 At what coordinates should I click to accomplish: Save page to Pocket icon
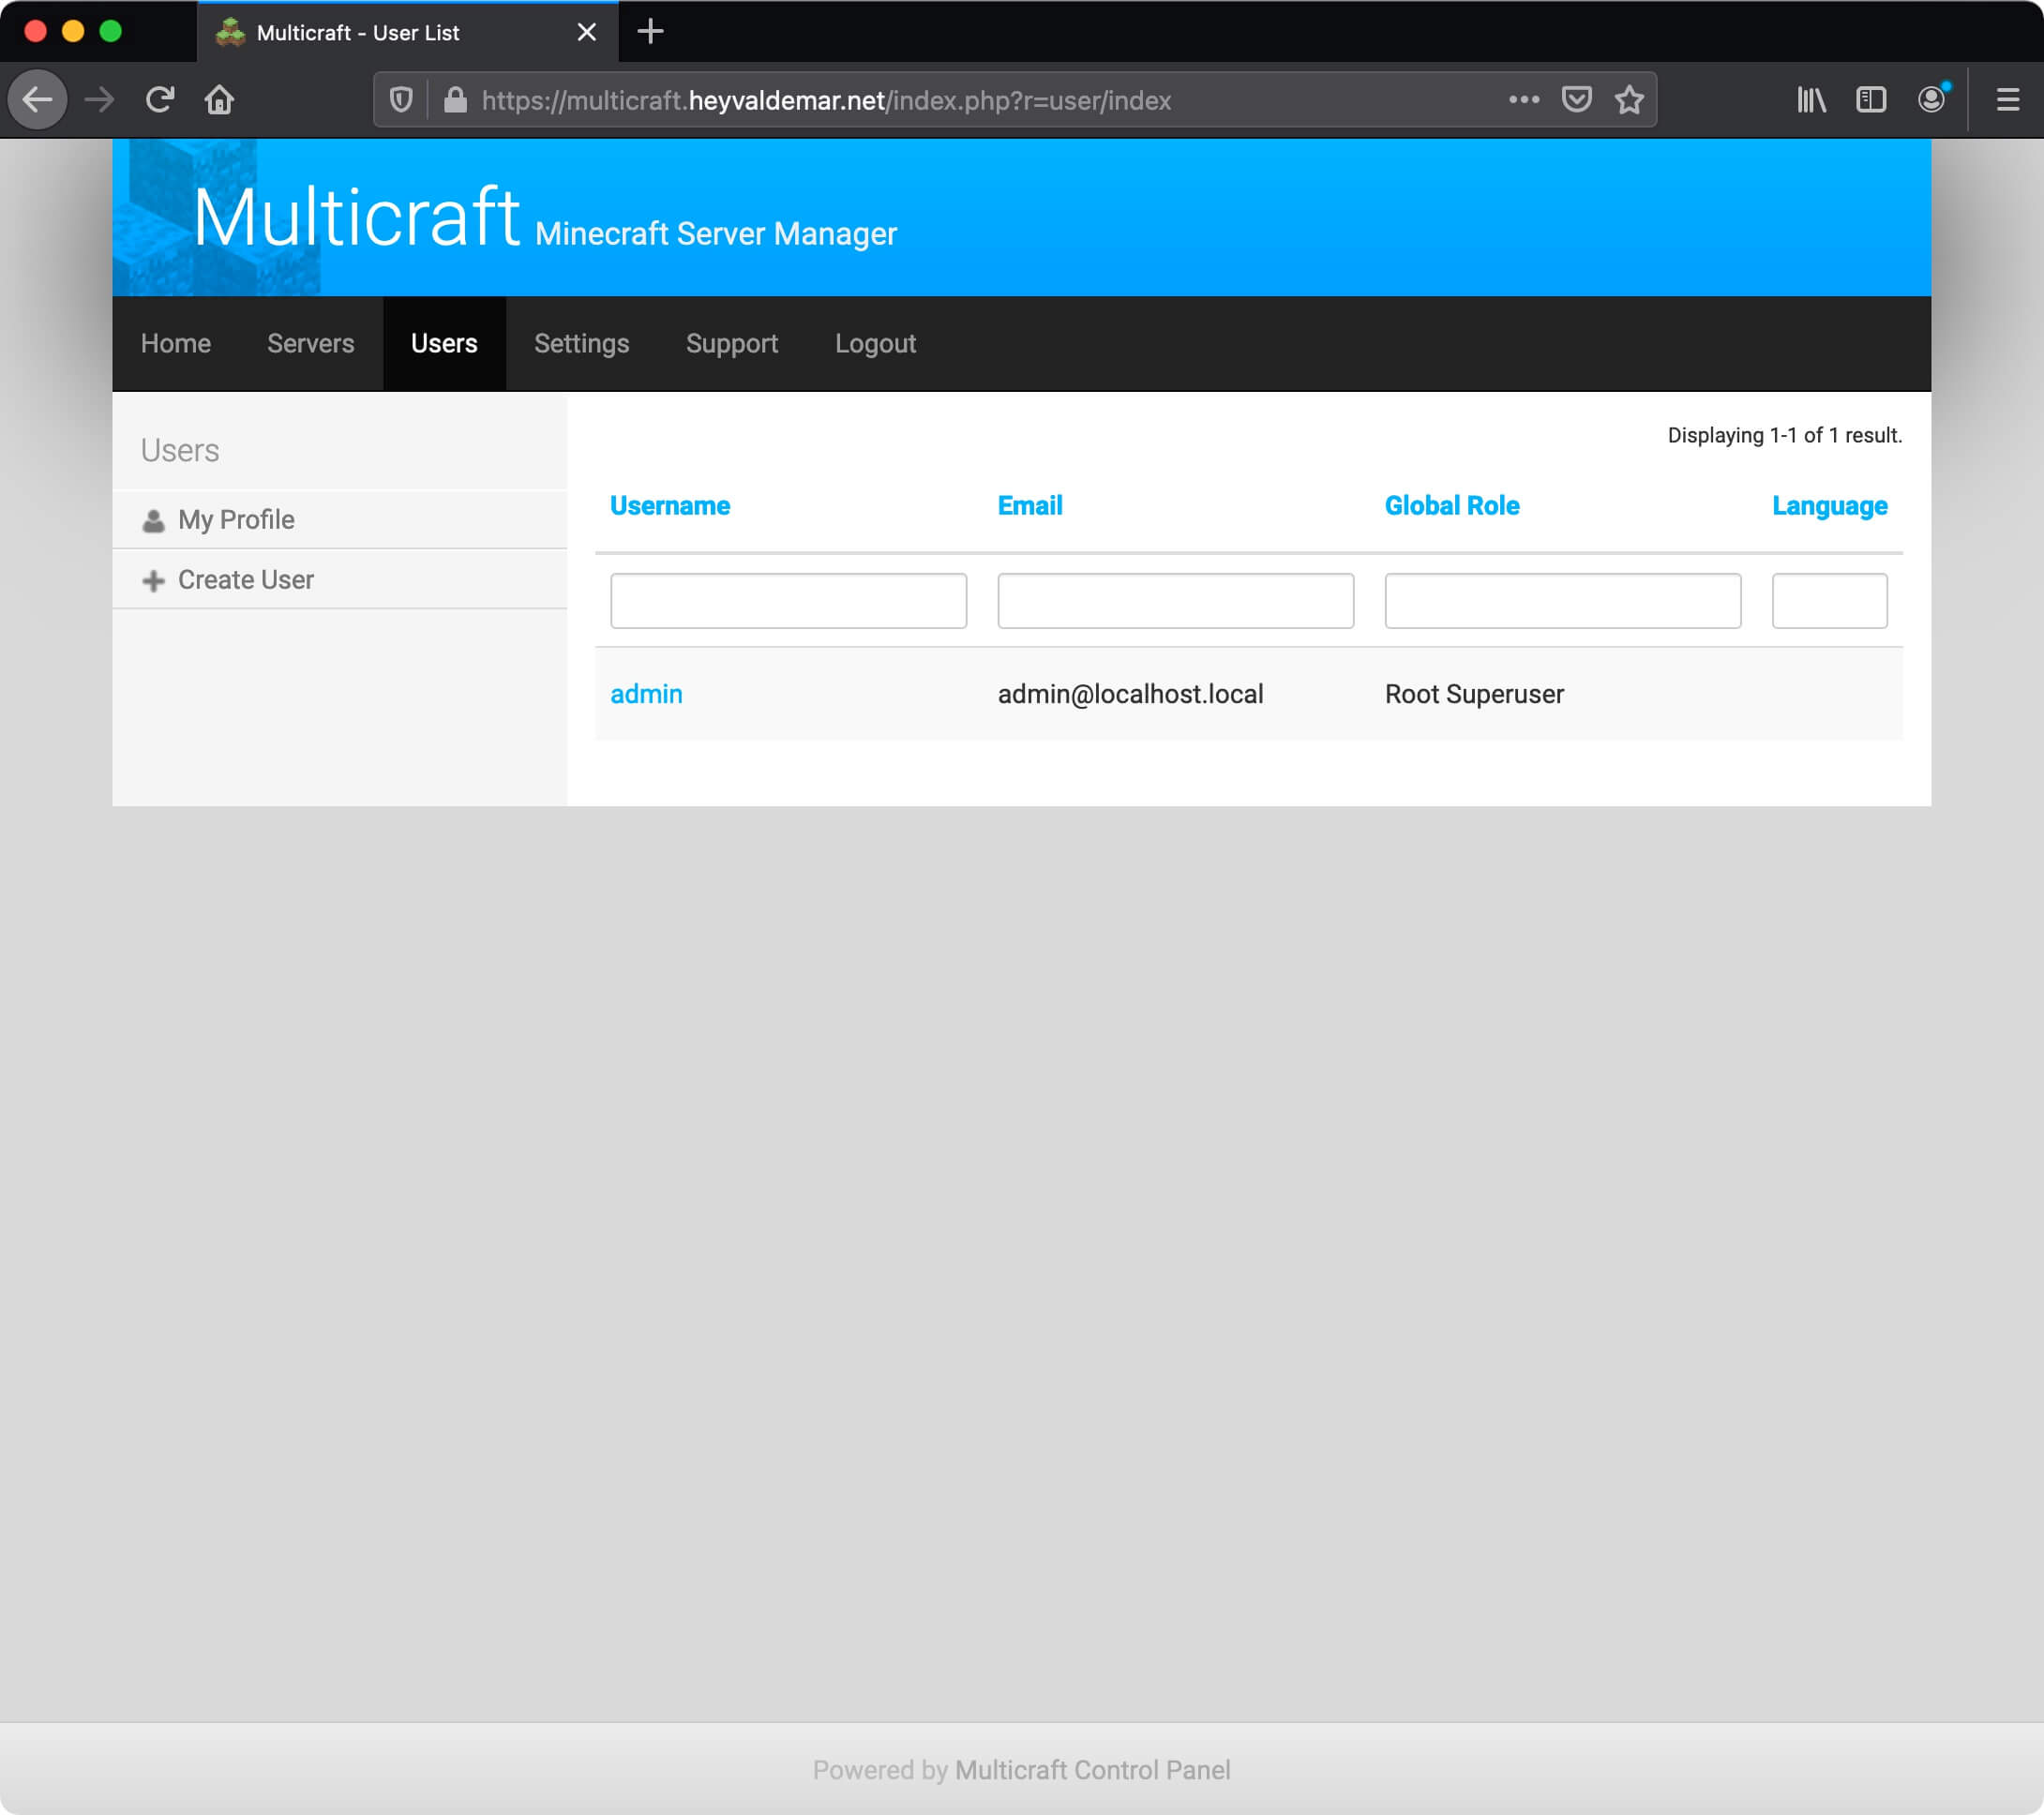(1576, 99)
